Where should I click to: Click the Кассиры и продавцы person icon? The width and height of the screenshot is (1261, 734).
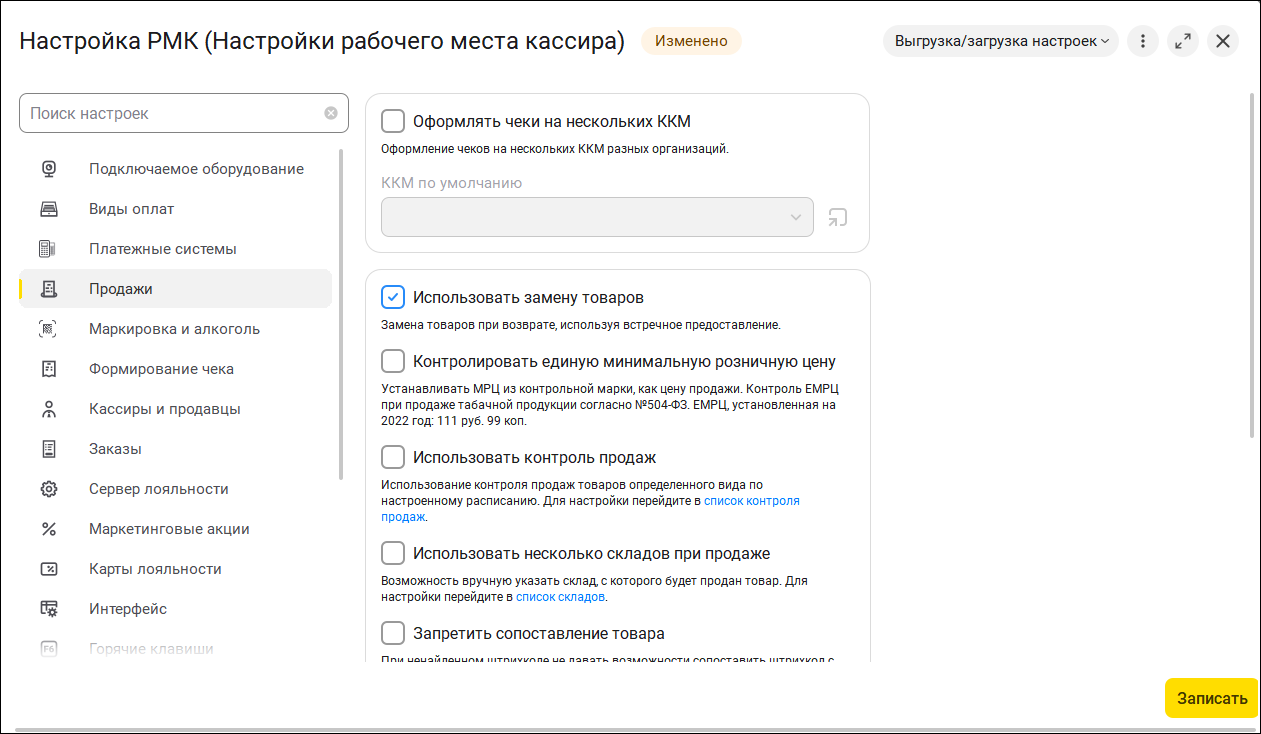click(48, 409)
